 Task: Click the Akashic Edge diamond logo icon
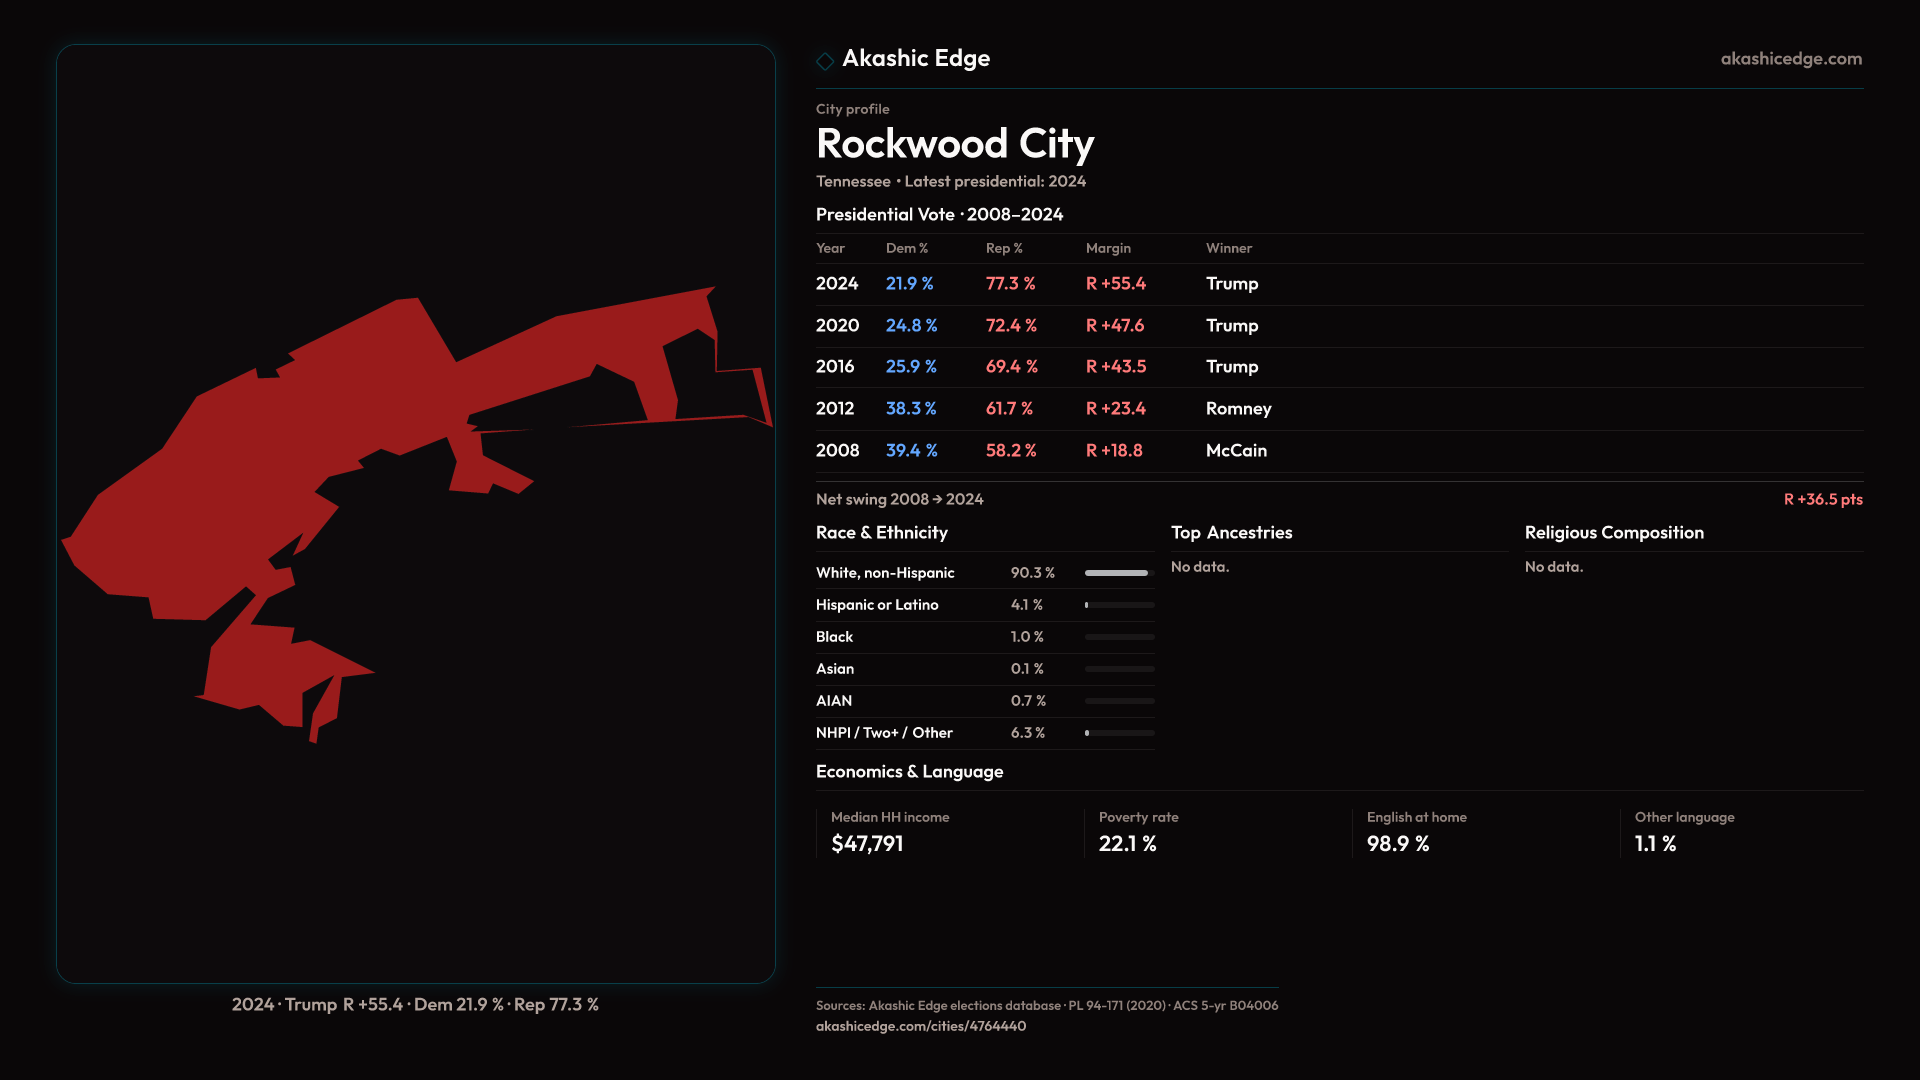(825, 61)
